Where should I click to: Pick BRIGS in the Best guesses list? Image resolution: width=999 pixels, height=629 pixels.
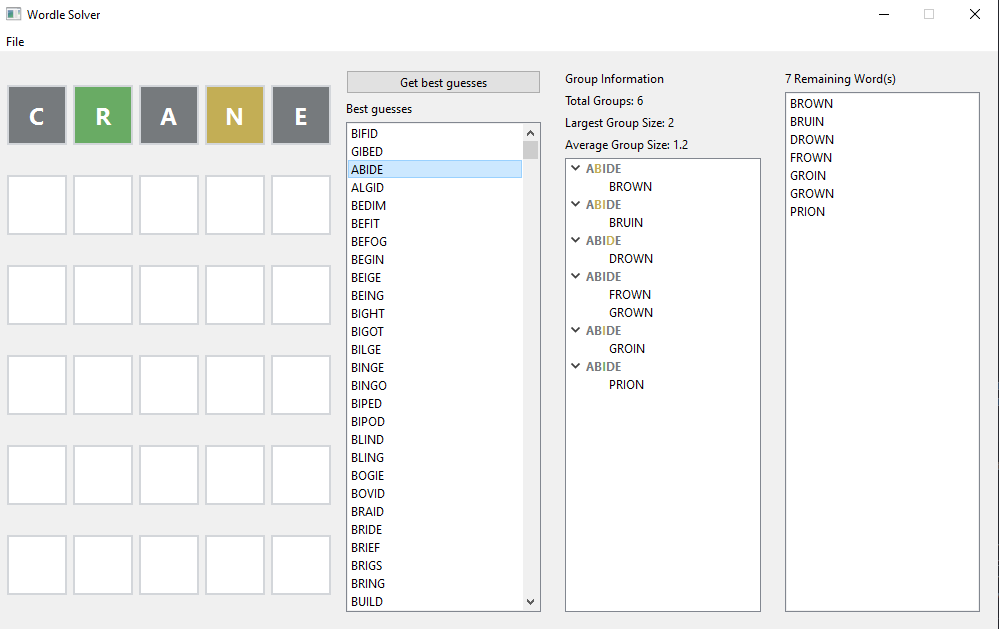coord(435,566)
